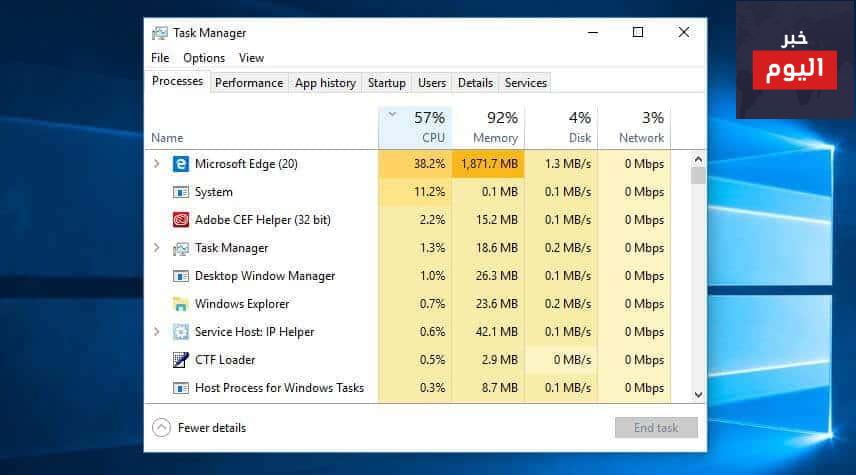The image size is (856, 475).
Task: Select the Windows Explorer folder icon
Action: click(x=181, y=304)
